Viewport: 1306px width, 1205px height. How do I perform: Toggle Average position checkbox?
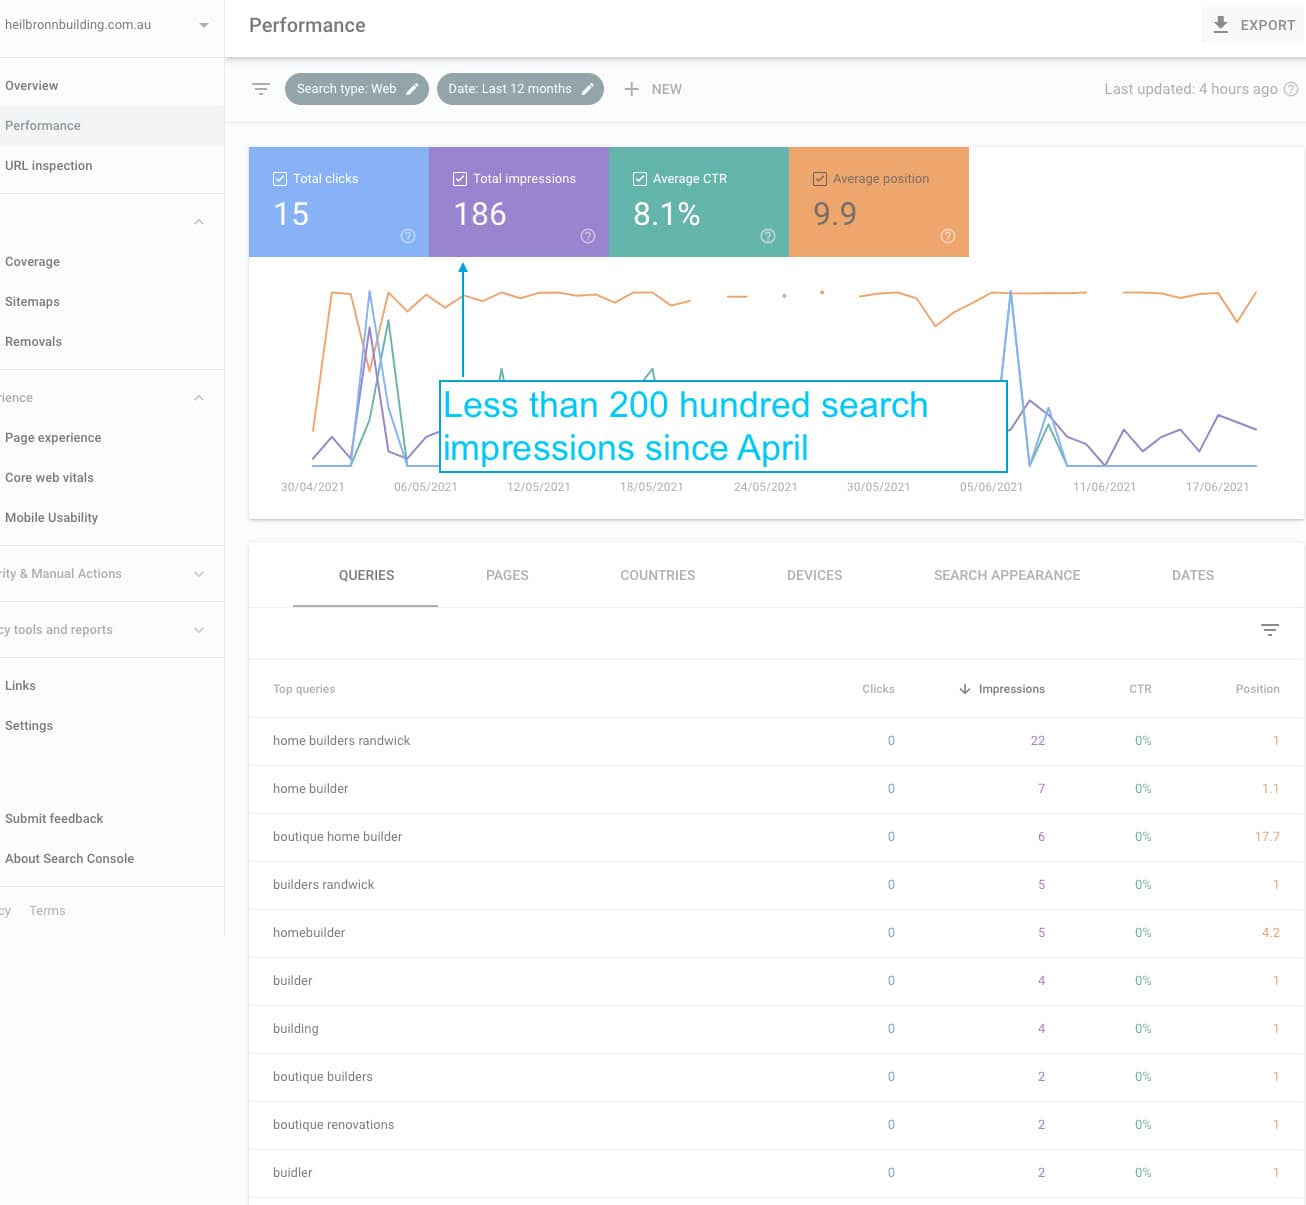820,179
